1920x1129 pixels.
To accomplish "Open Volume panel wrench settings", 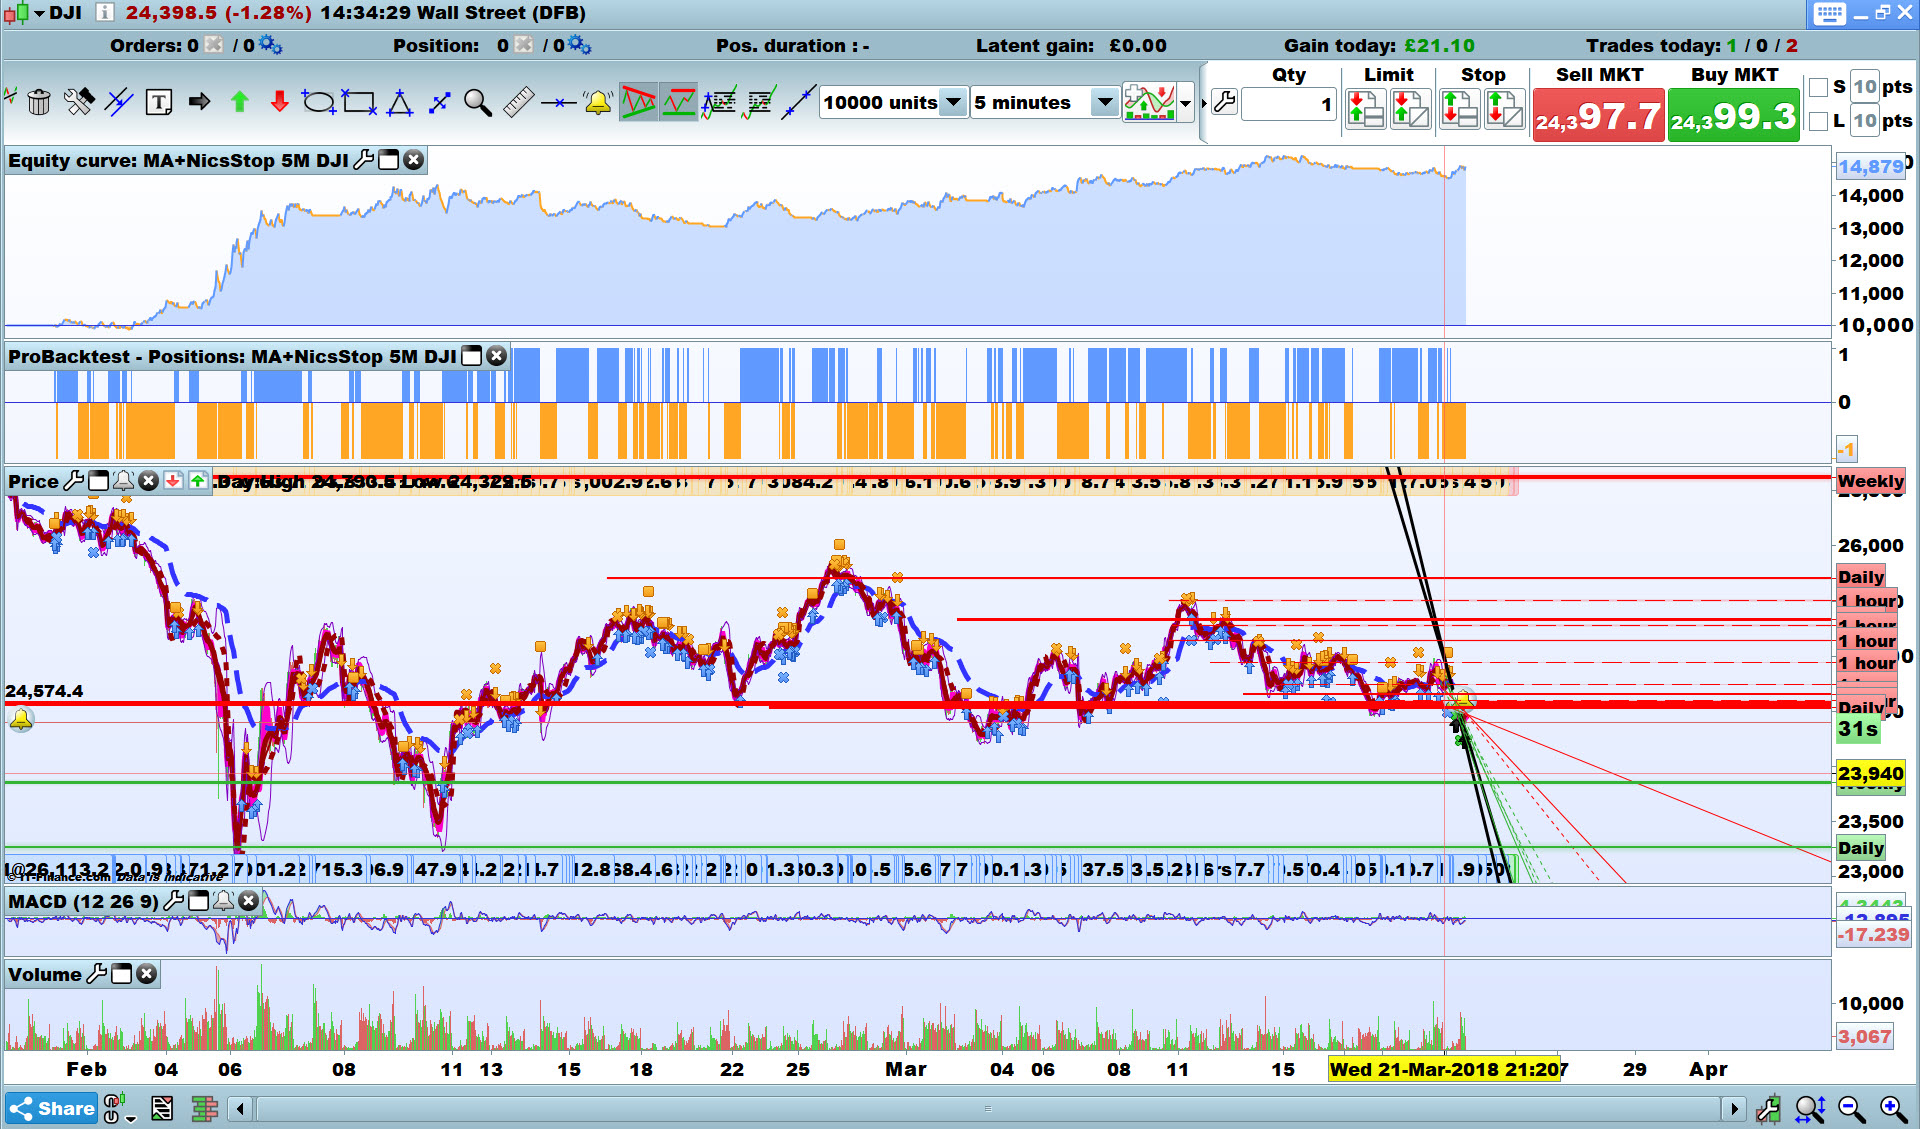I will (97, 974).
